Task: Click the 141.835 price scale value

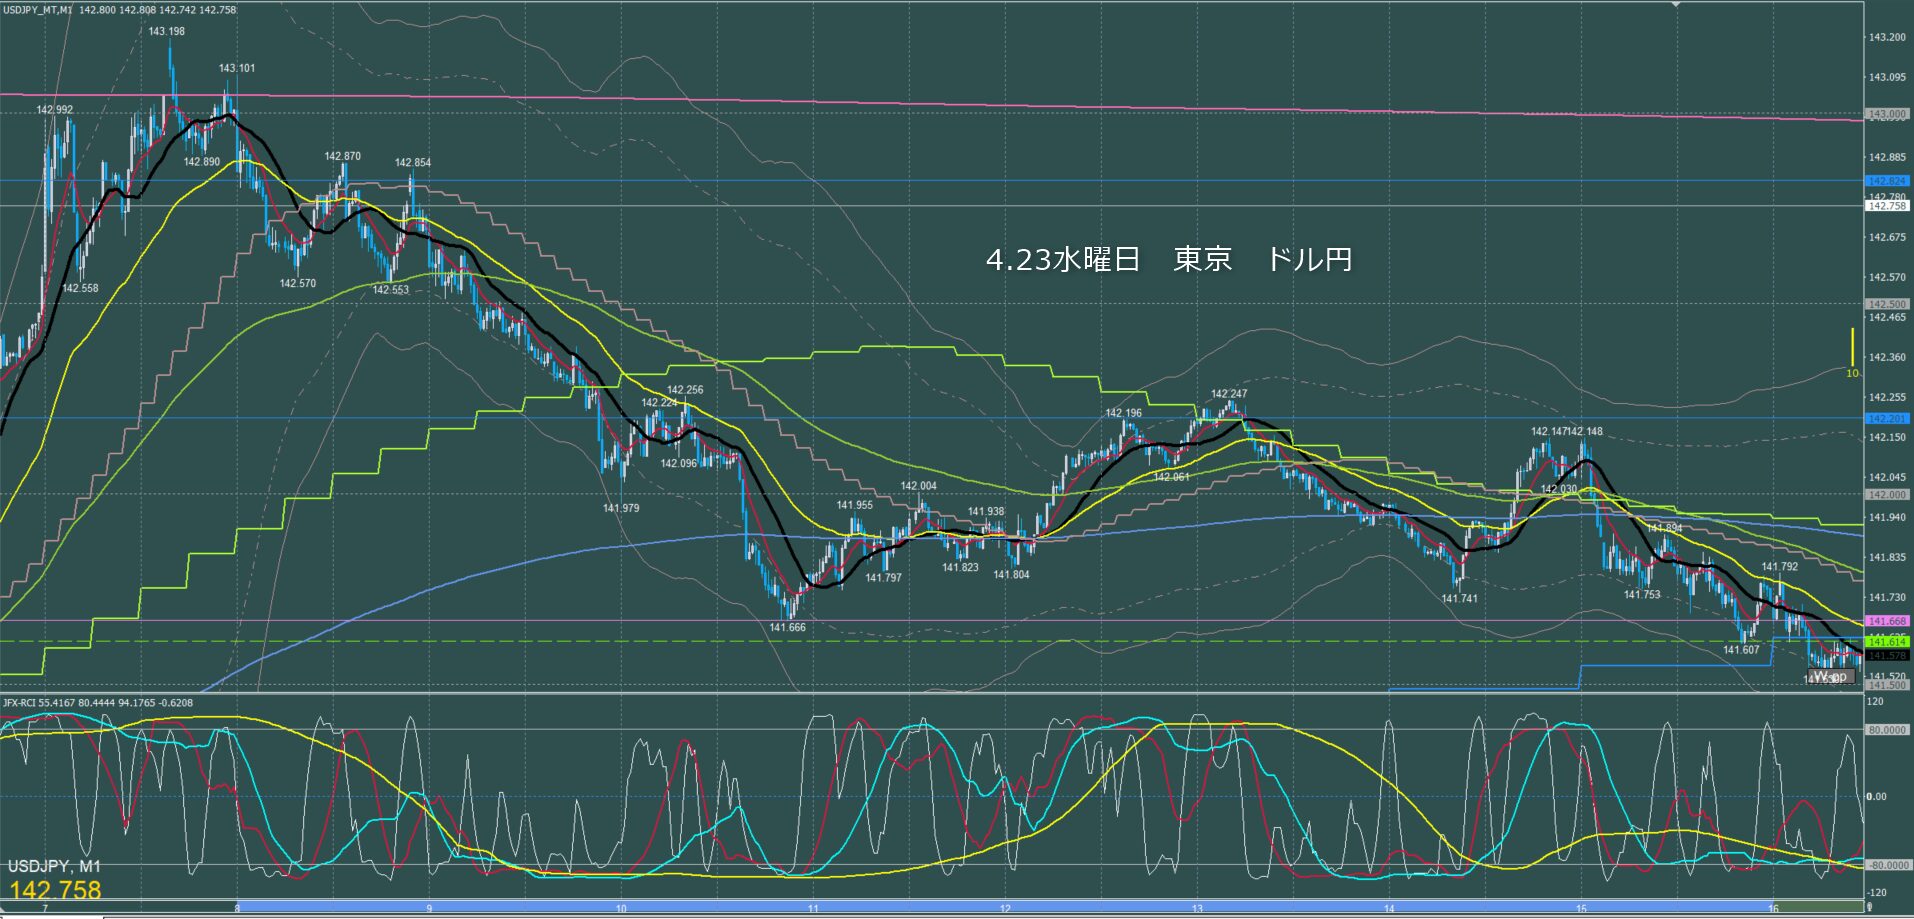Action: click(x=1887, y=557)
